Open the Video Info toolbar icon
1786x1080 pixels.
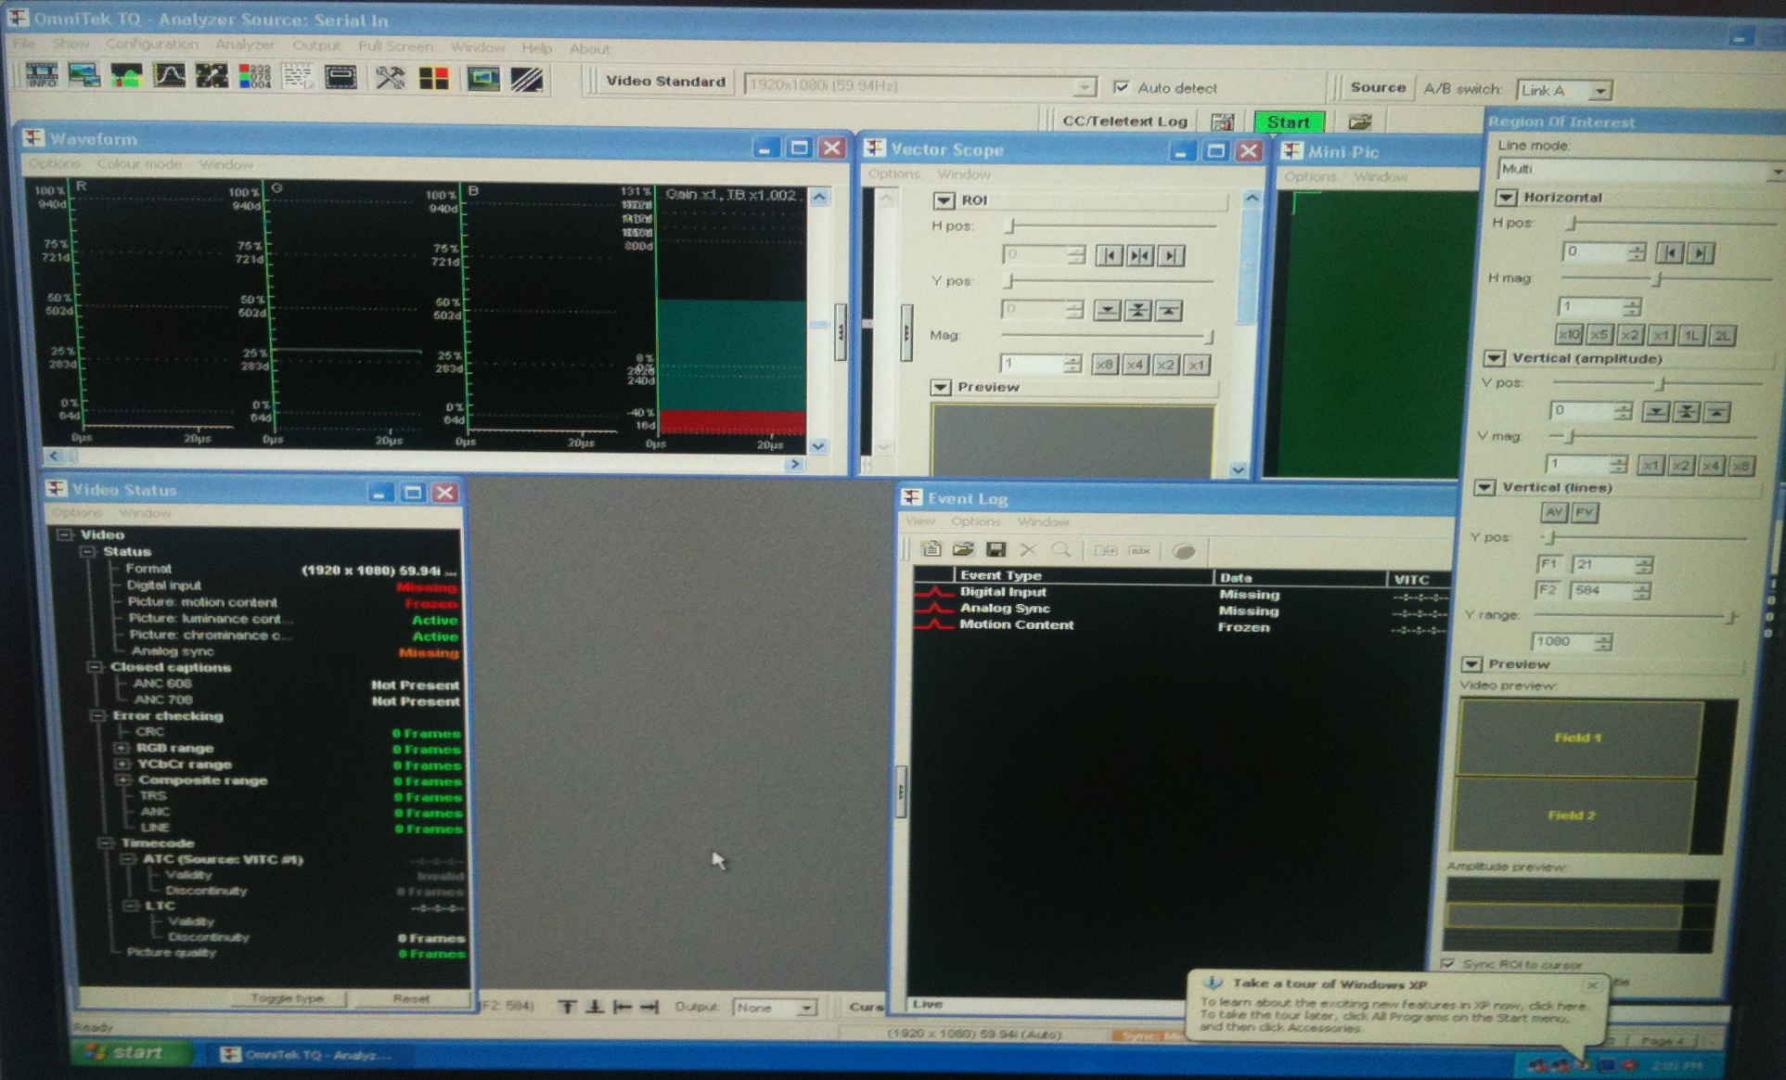click(x=41, y=75)
